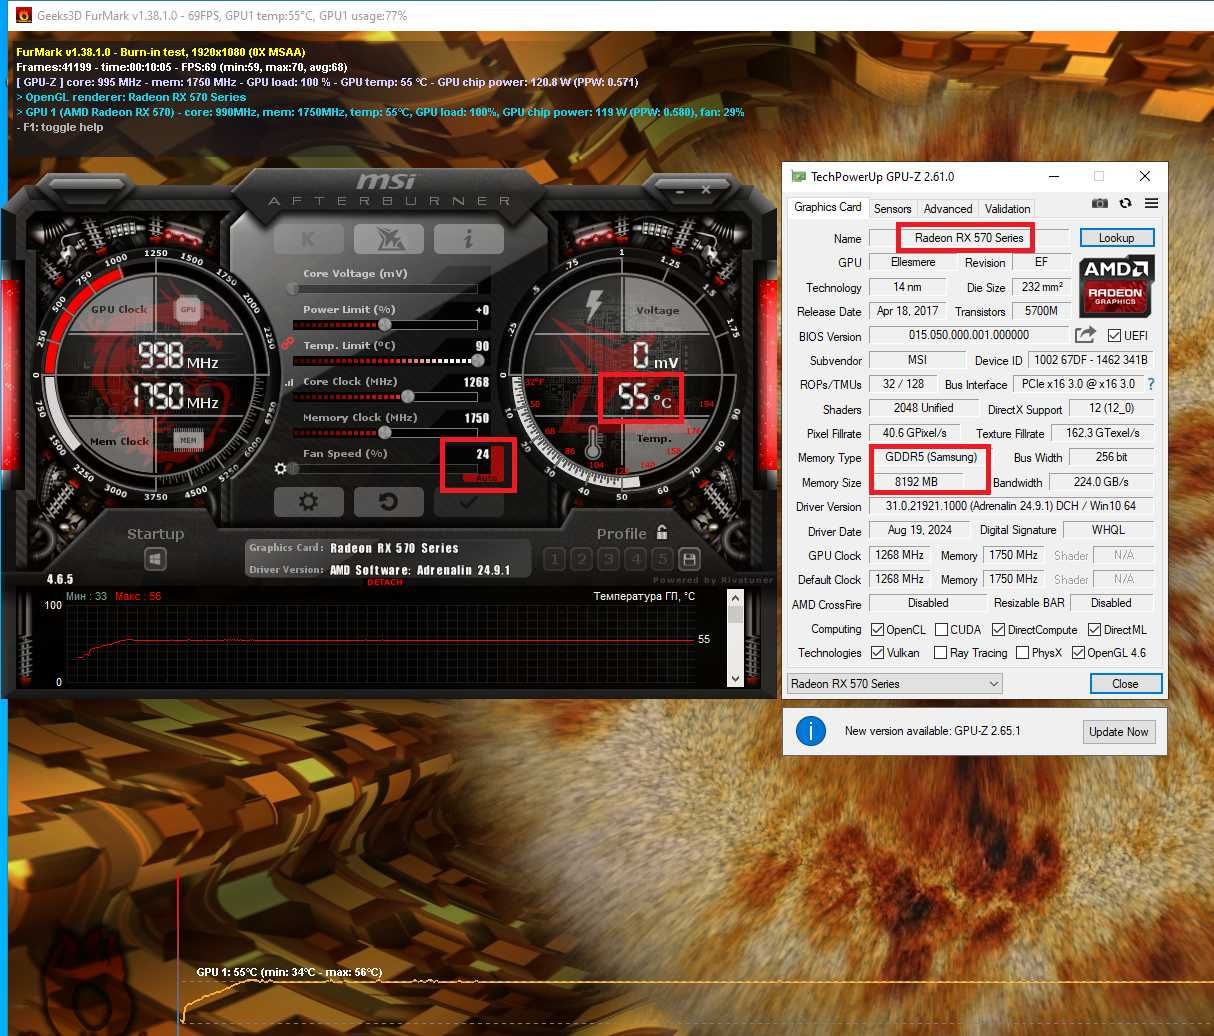This screenshot has height=1036, width=1214.
Task: Toggle Fan Speed Auto mode
Action: point(486,479)
